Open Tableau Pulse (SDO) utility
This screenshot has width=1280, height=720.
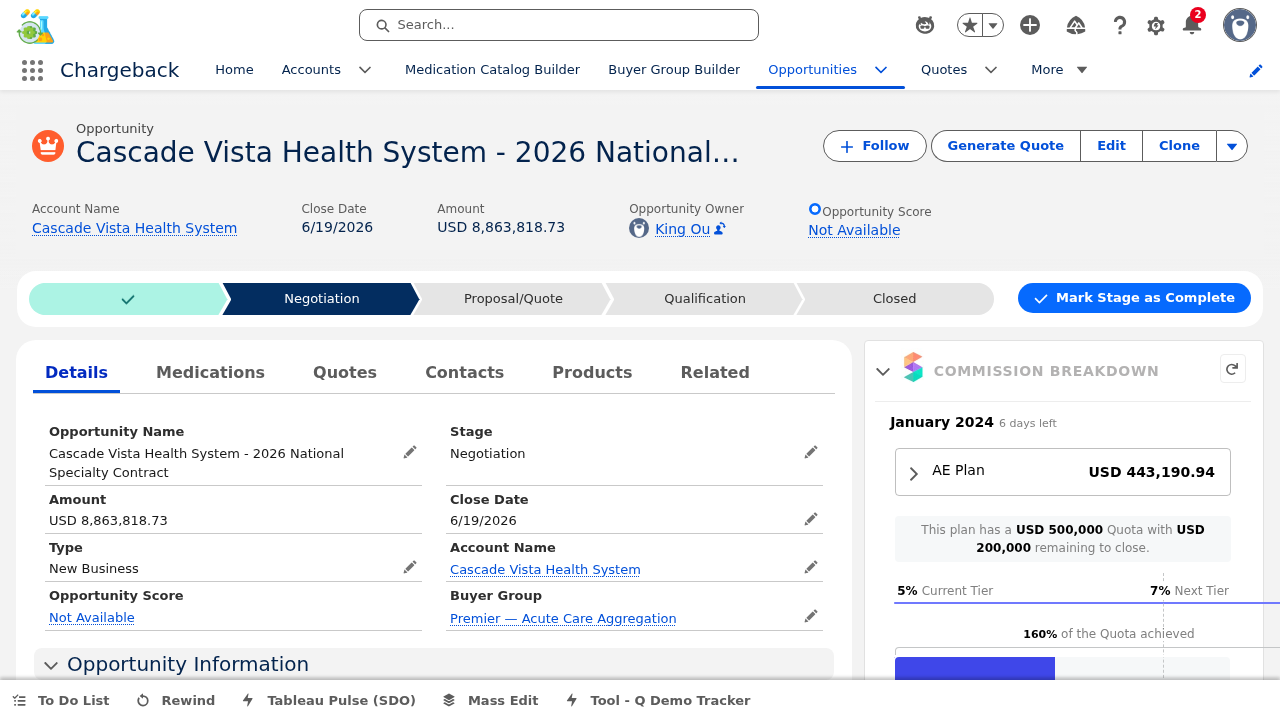point(329,701)
